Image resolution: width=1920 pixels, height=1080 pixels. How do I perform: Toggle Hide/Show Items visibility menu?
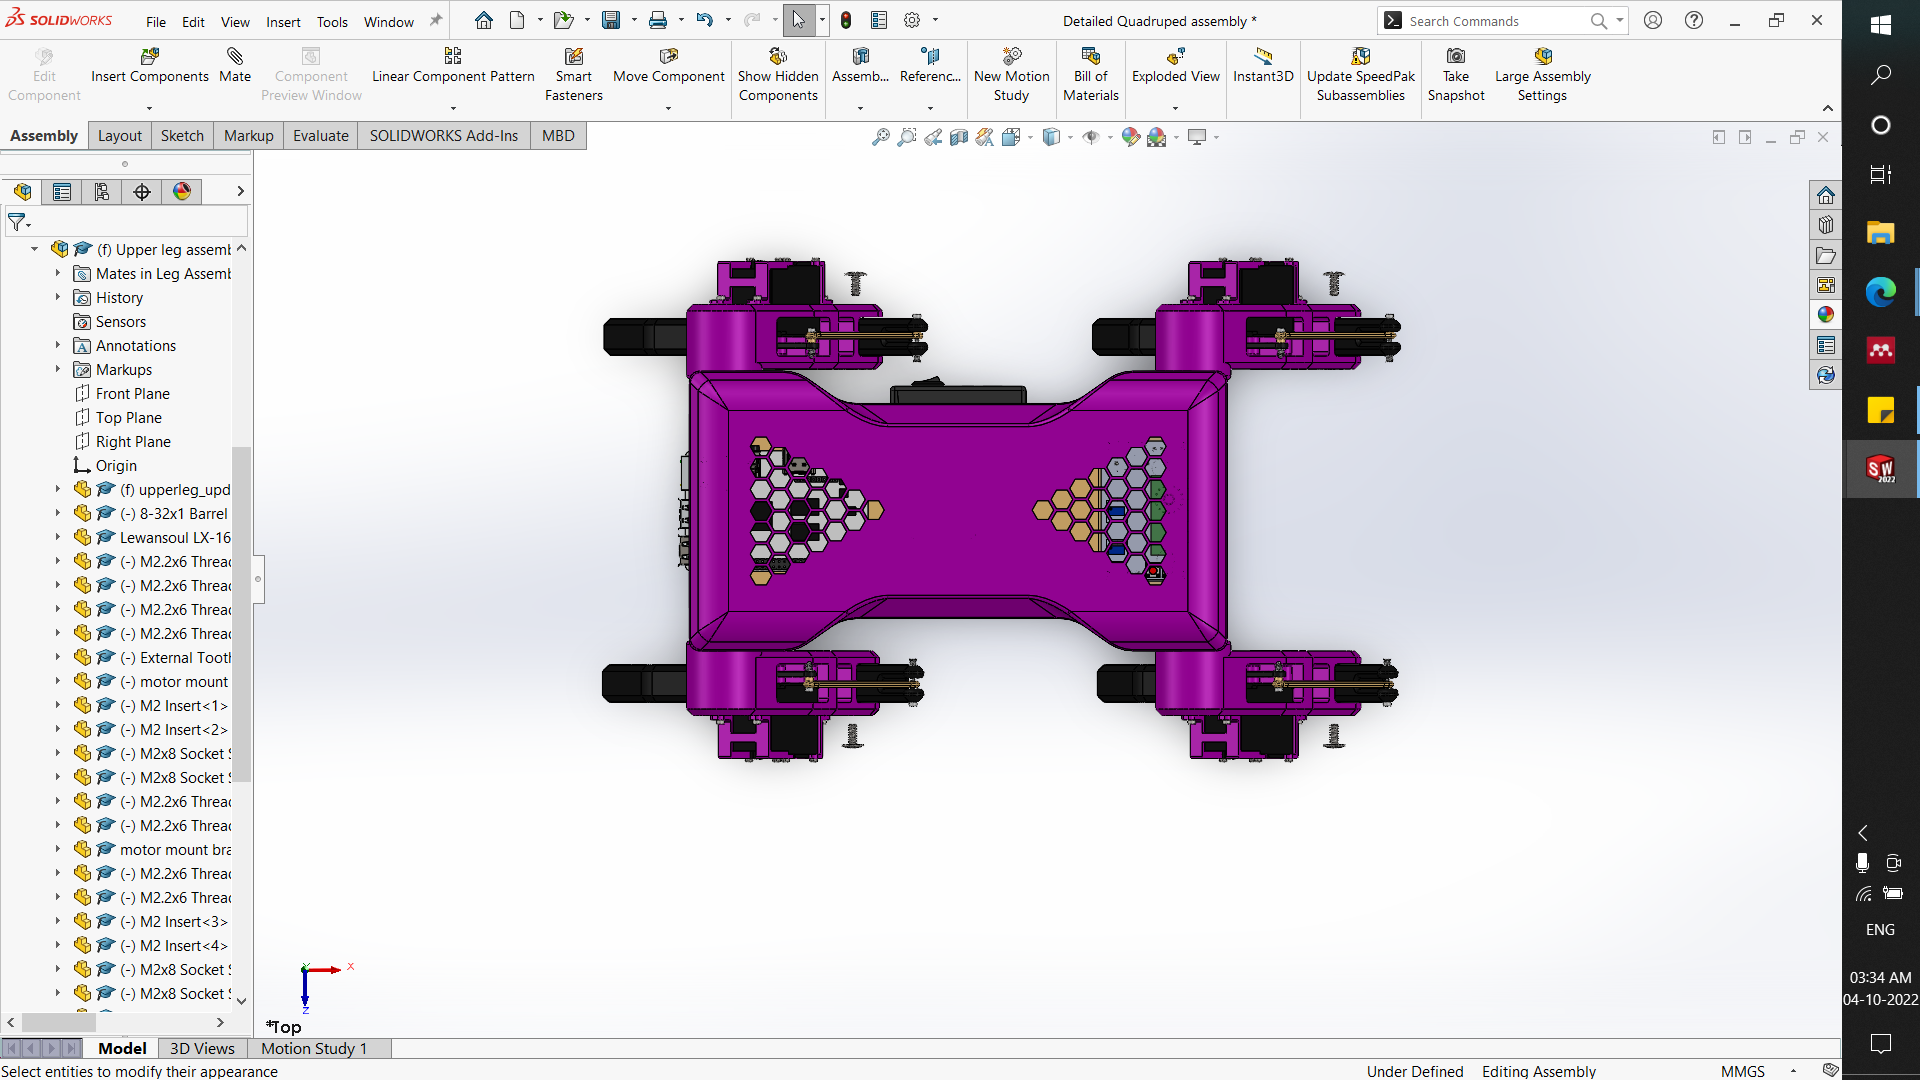point(1091,137)
